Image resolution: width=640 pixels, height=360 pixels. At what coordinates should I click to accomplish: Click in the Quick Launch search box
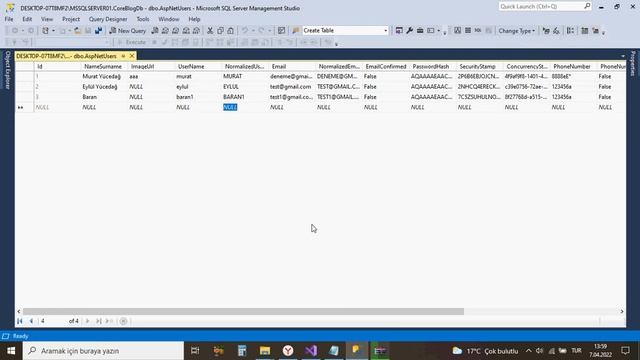click(541, 6)
